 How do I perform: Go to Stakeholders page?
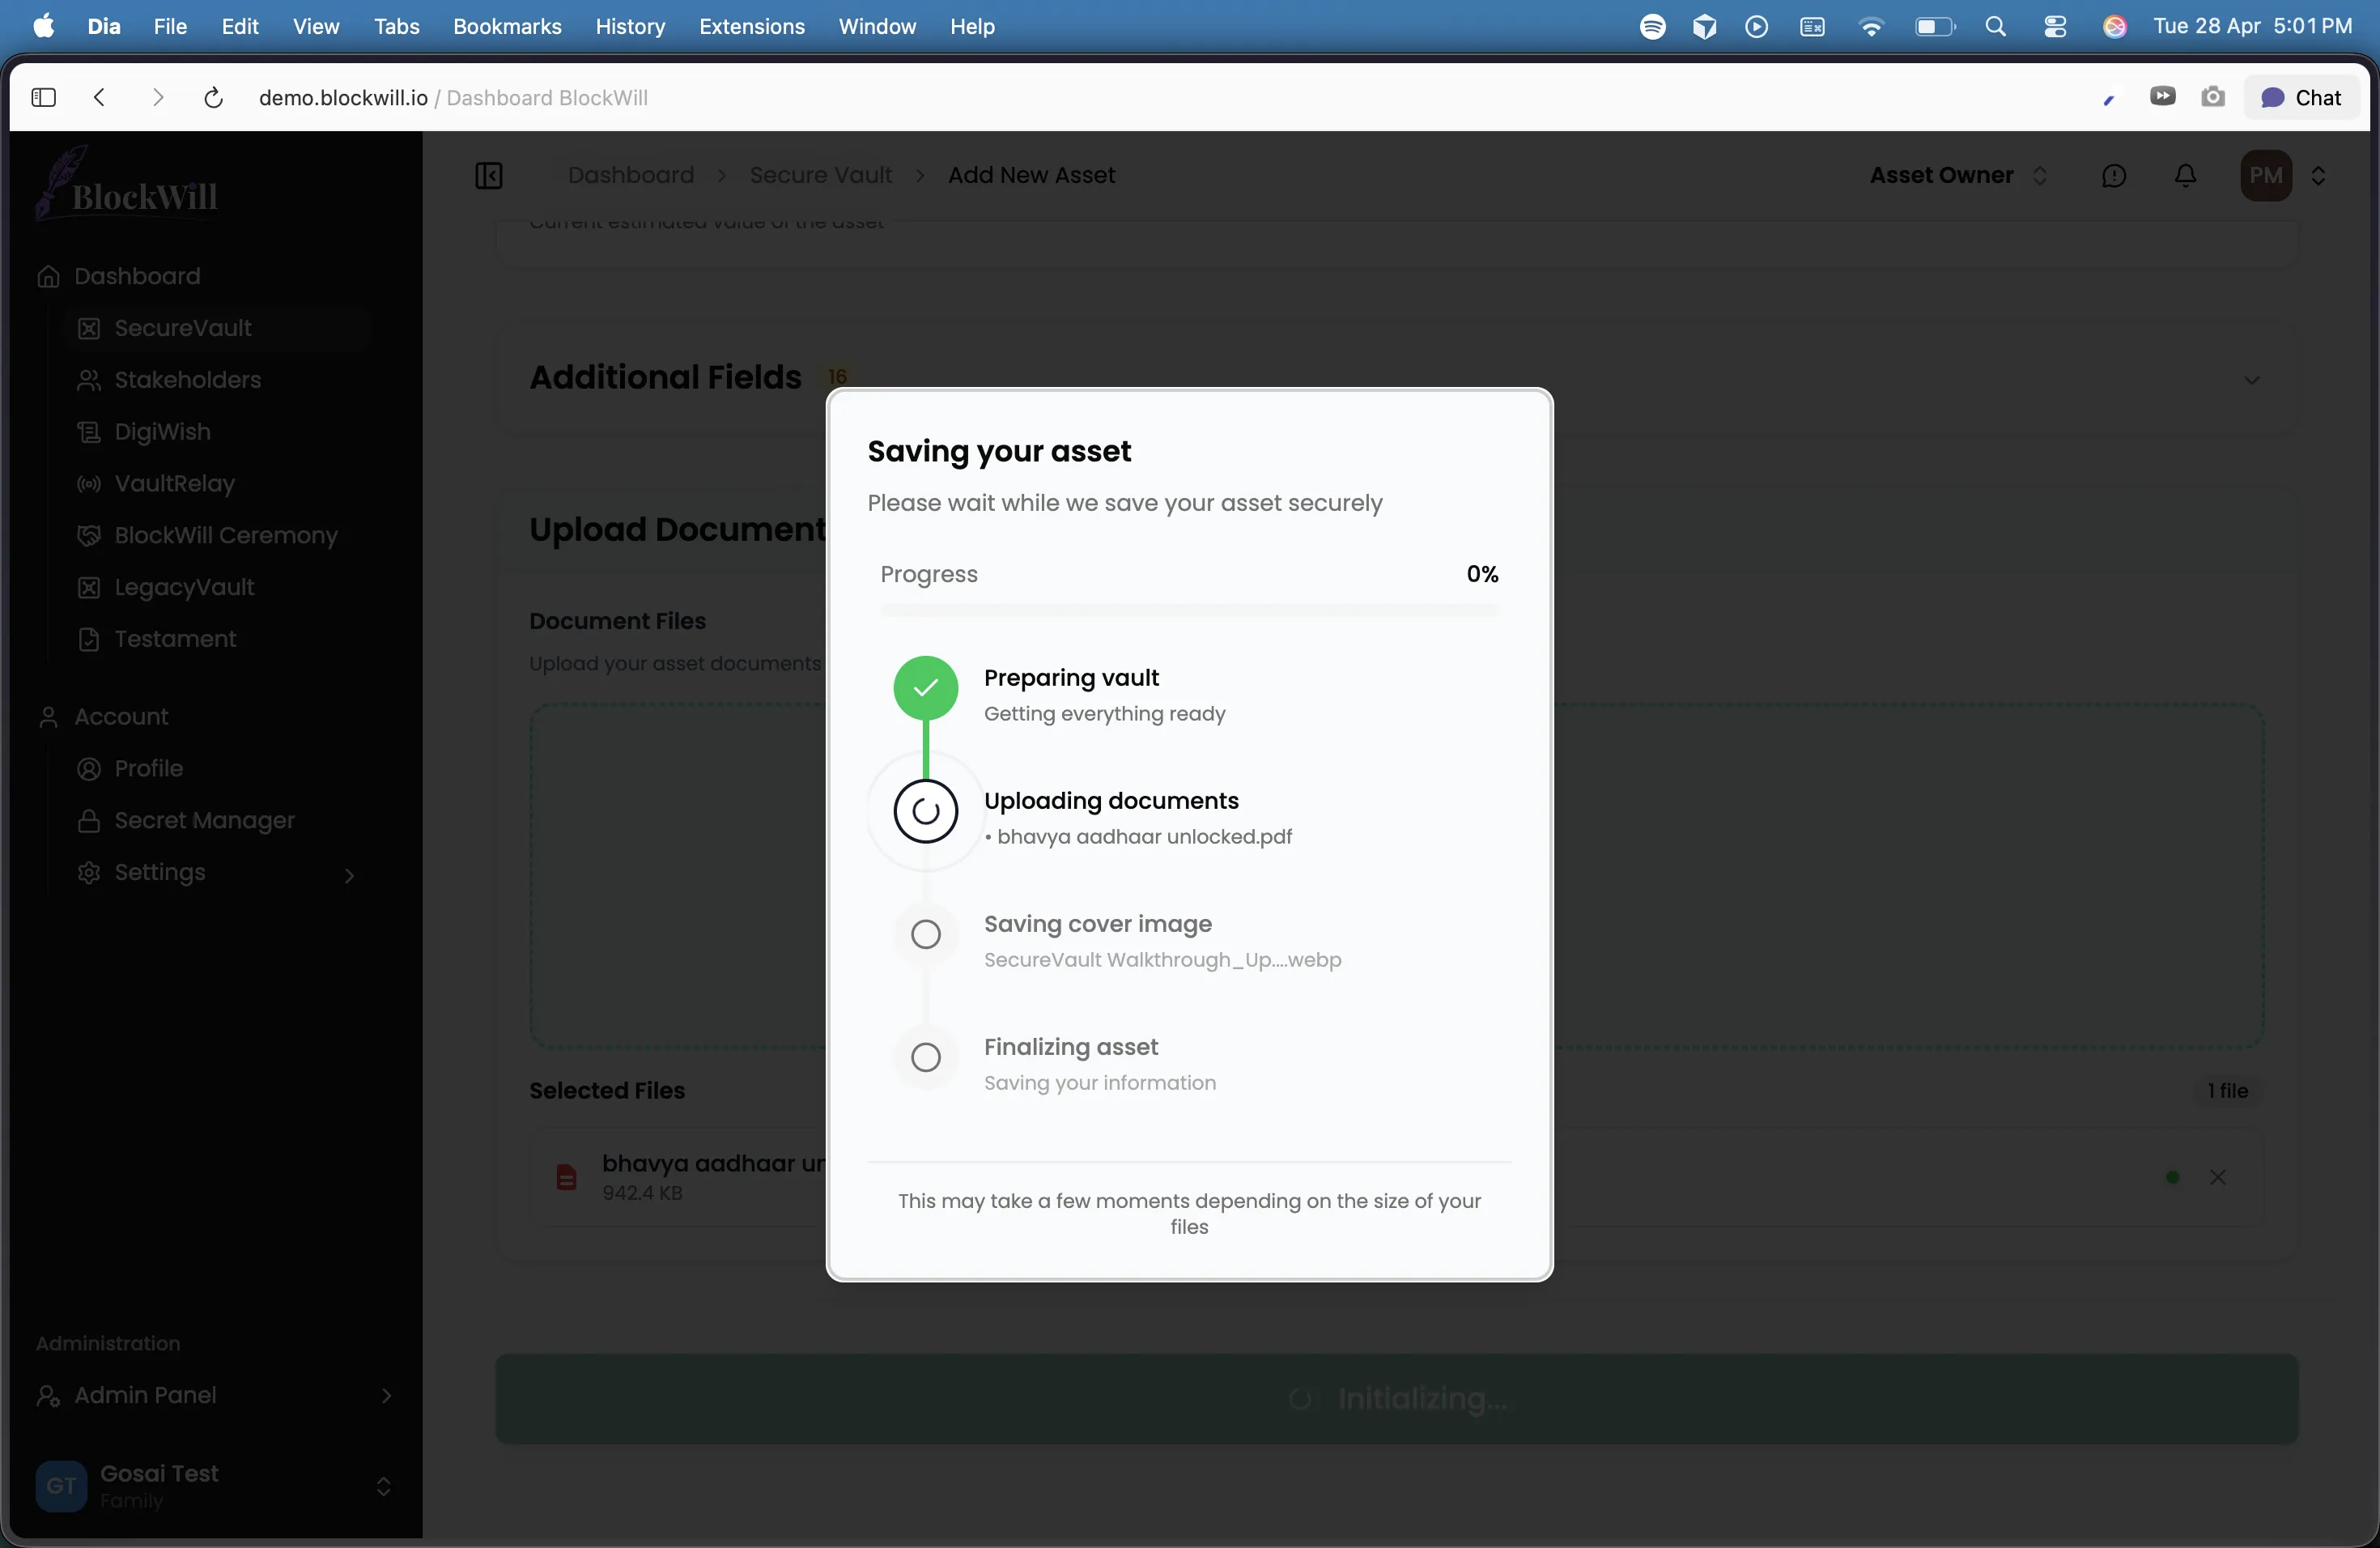coord(187,380)
